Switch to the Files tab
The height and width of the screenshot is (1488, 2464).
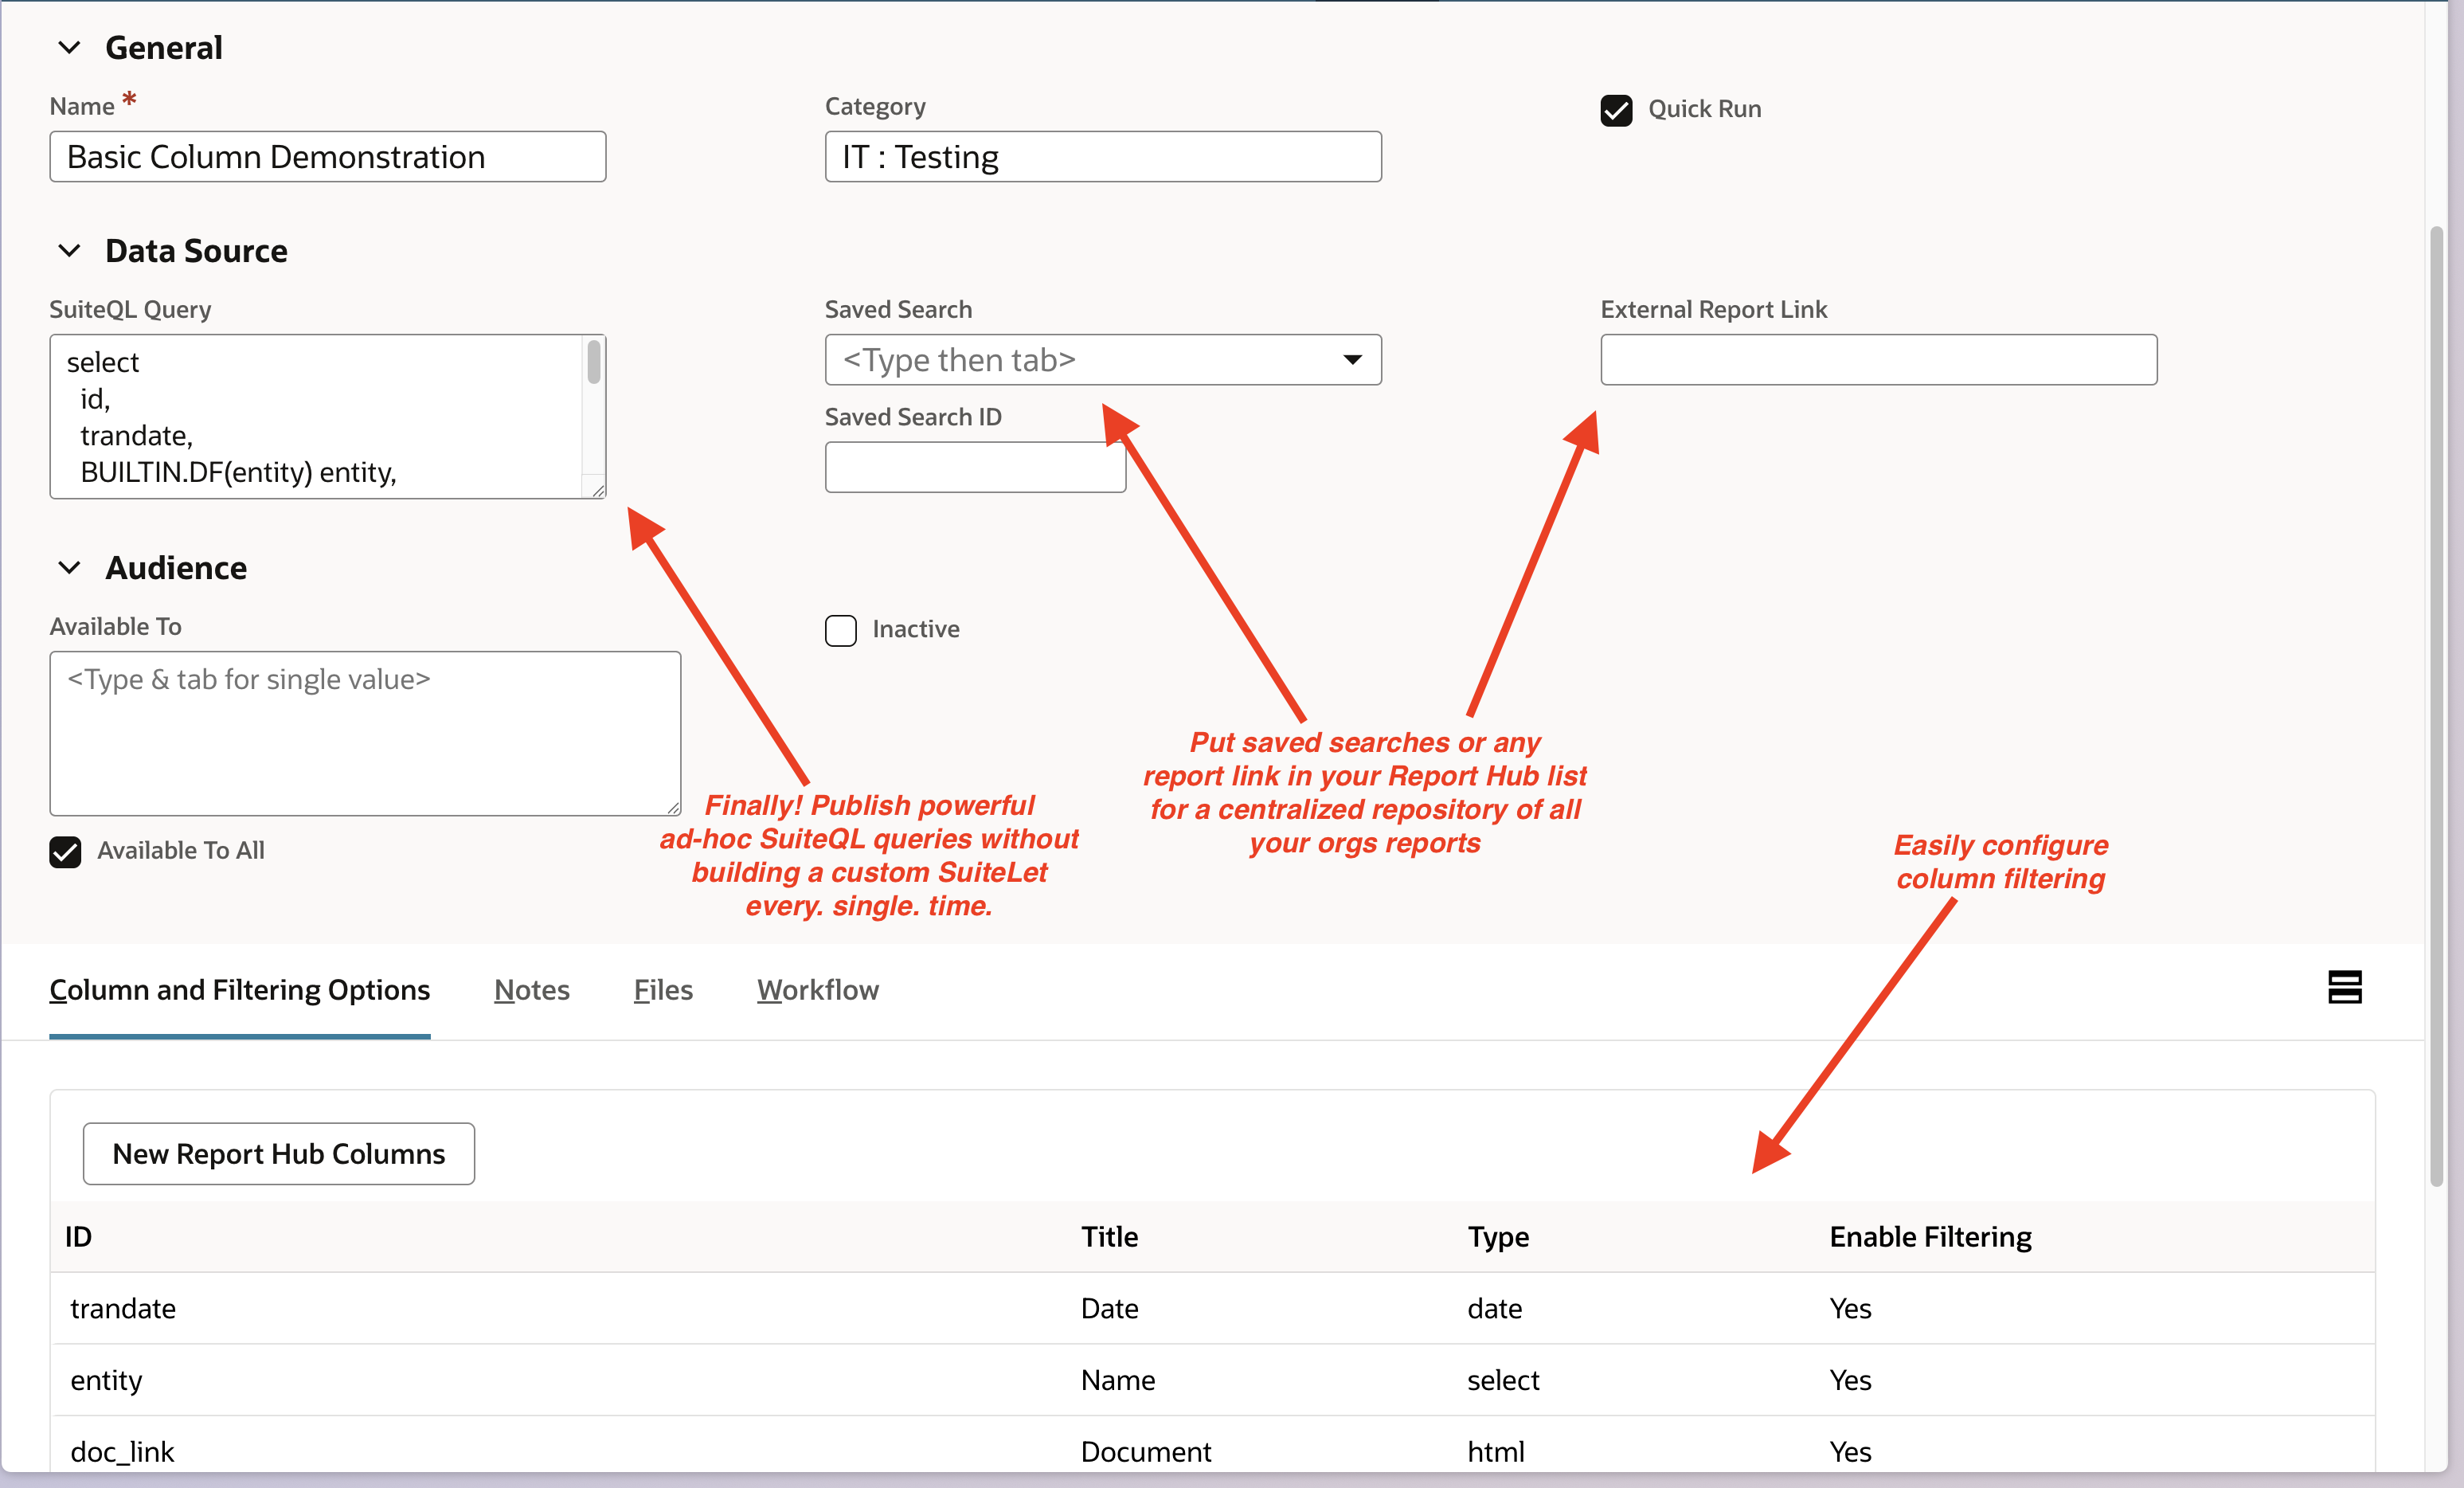click(663, 990)
